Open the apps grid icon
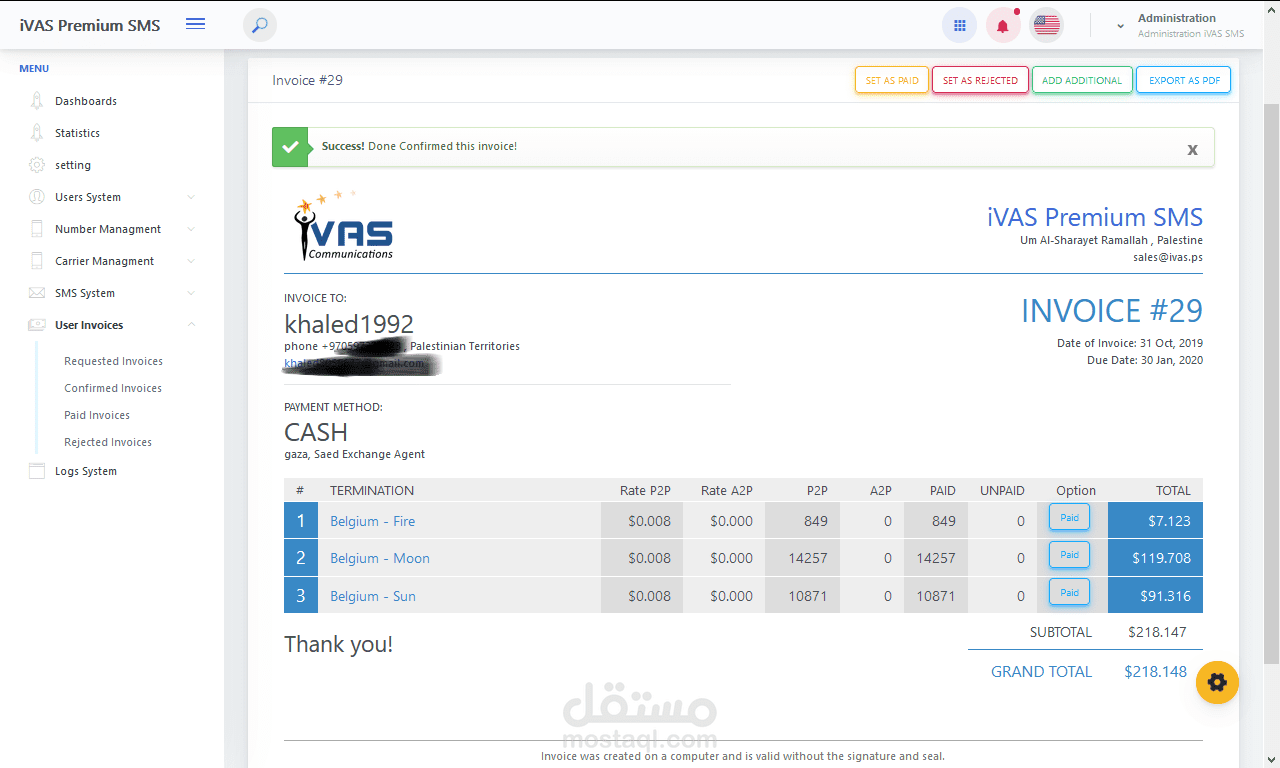 [959, 26]
